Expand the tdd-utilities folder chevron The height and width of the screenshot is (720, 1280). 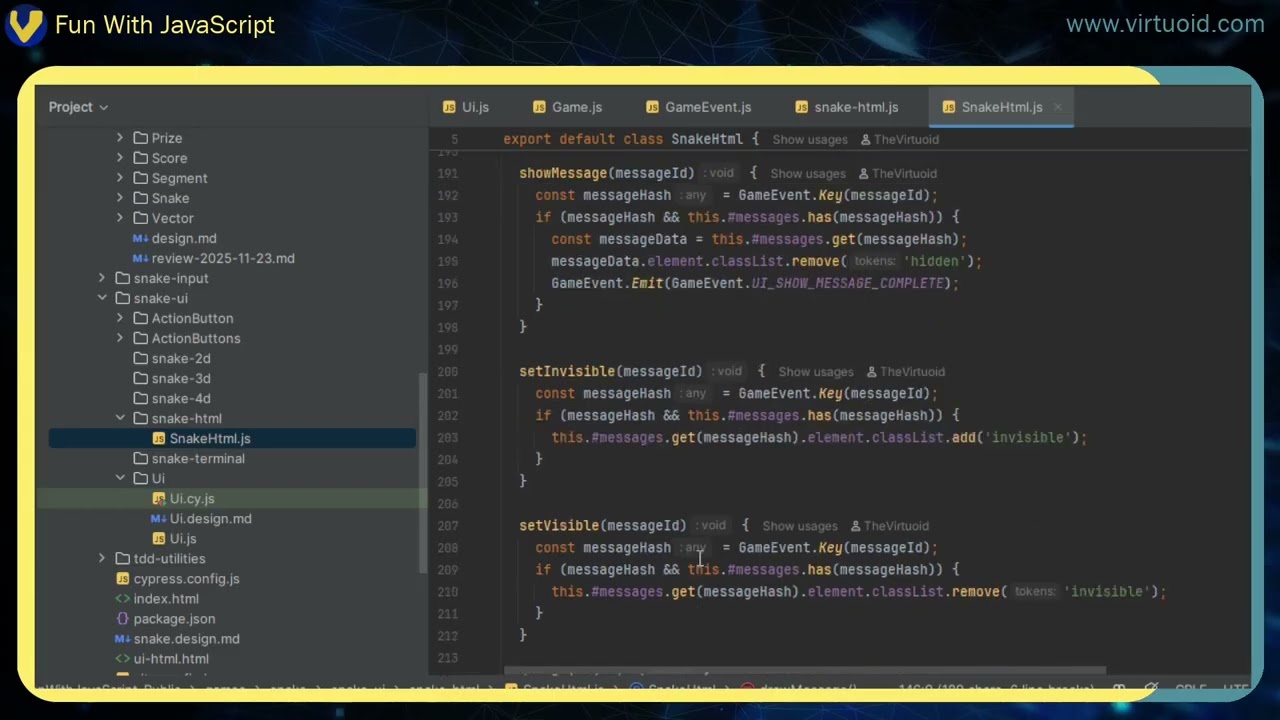pos(102,558)
